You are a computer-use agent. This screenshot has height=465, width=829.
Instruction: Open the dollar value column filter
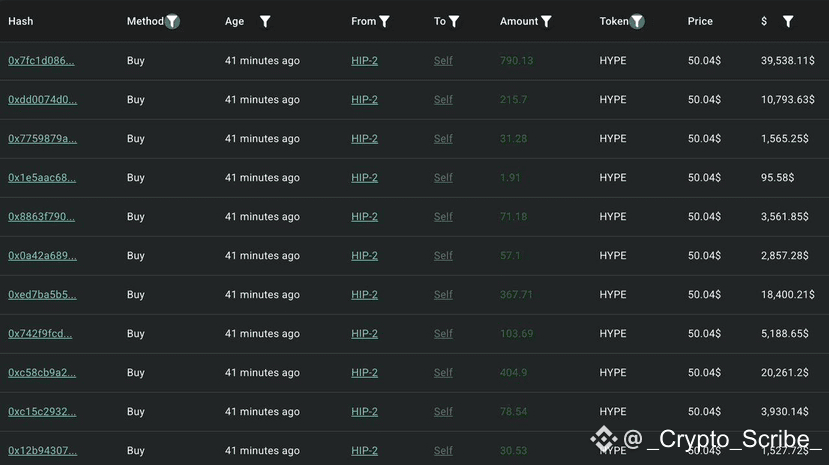(x=788, y=21)
